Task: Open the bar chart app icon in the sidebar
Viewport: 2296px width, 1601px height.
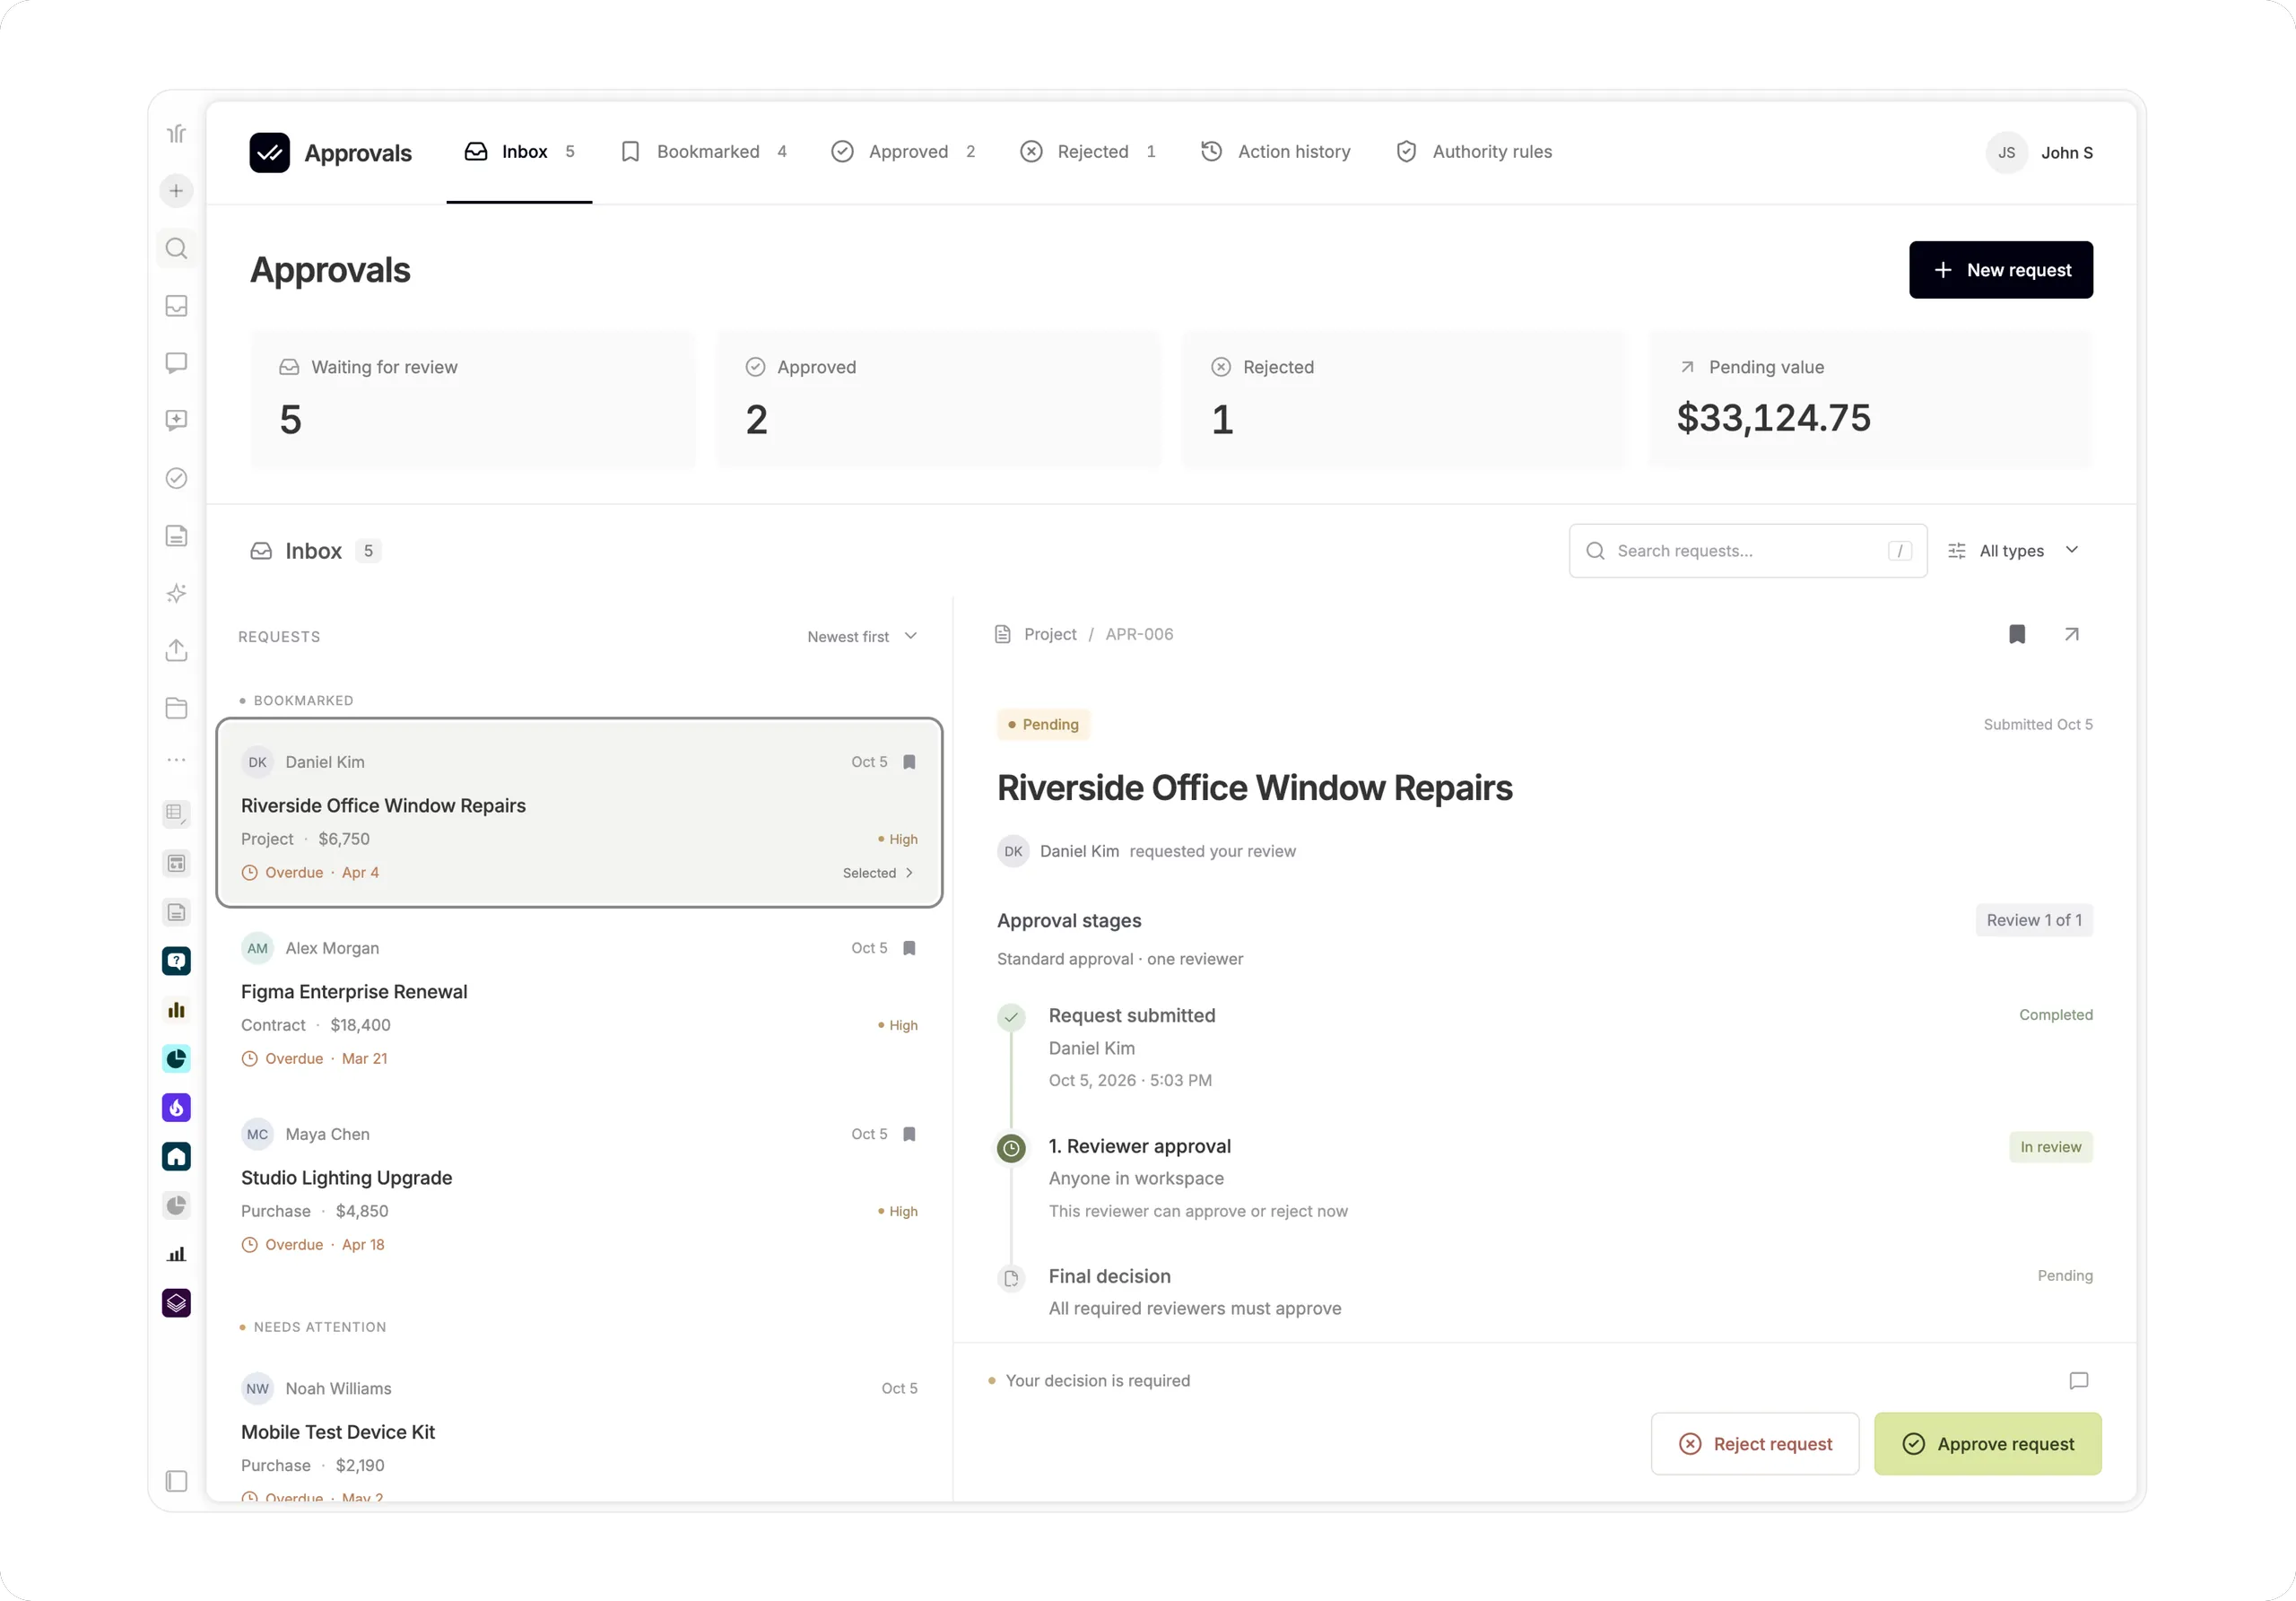Action: click(176, 1010)
